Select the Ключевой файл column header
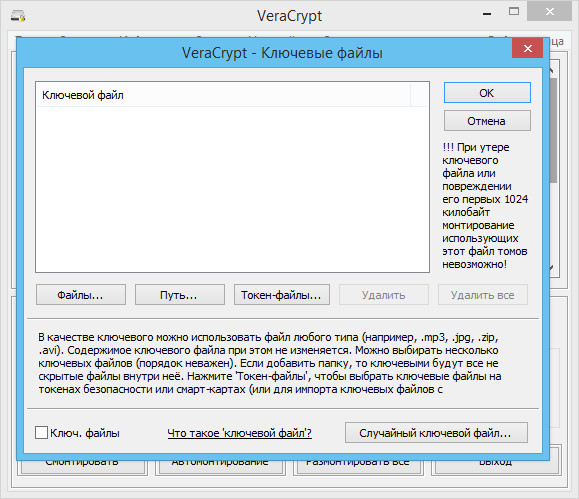Screen dimensions: 579x499 point(223,95)
